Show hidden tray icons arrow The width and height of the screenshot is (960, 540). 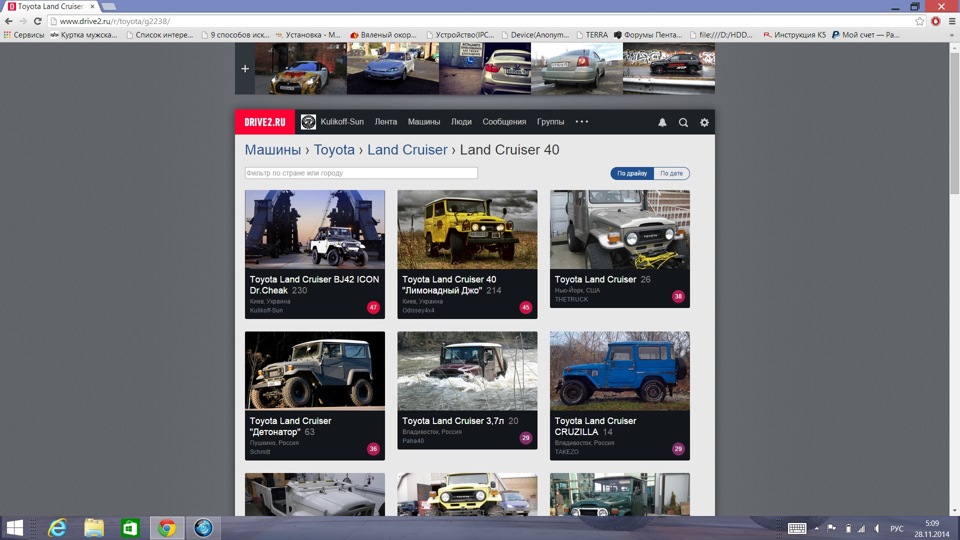coord(817,528)
